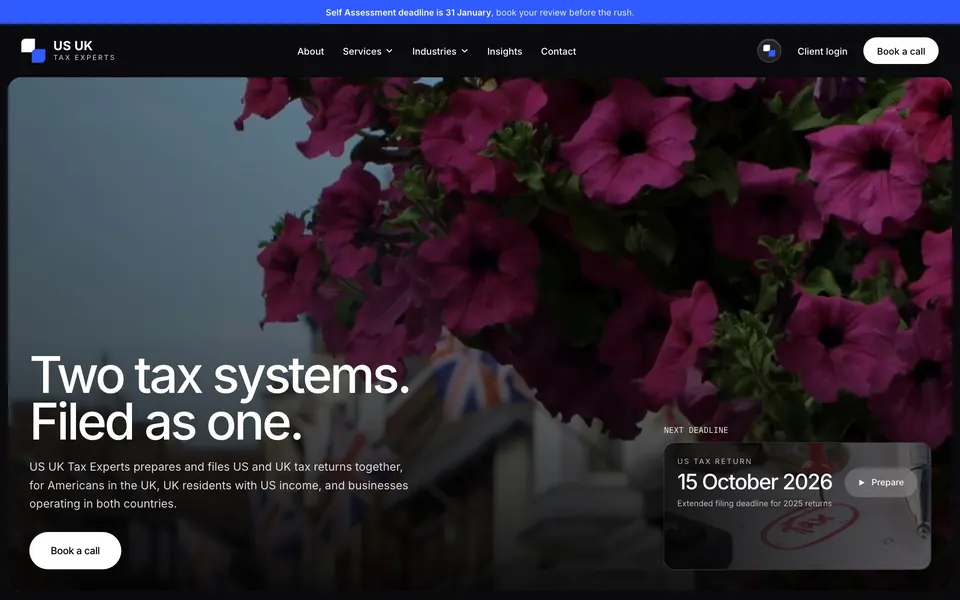The width and height of the screenshot is (960, 600).
Task: Click the 'Two tax systems. Filed as one.' headline
Action: tap(220, 399)
